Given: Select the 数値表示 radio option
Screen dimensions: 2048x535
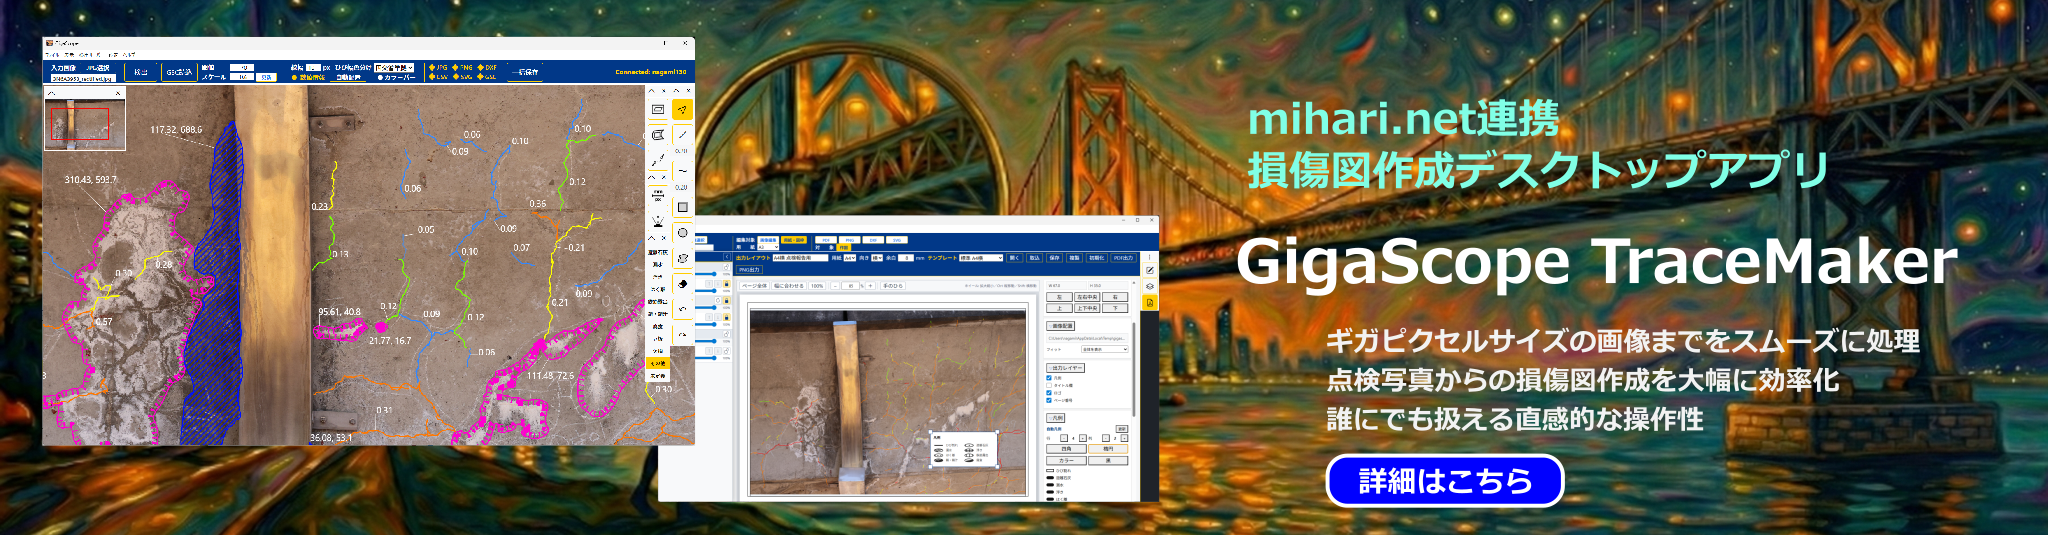Looking at the screenshot, I should [294, 77].
